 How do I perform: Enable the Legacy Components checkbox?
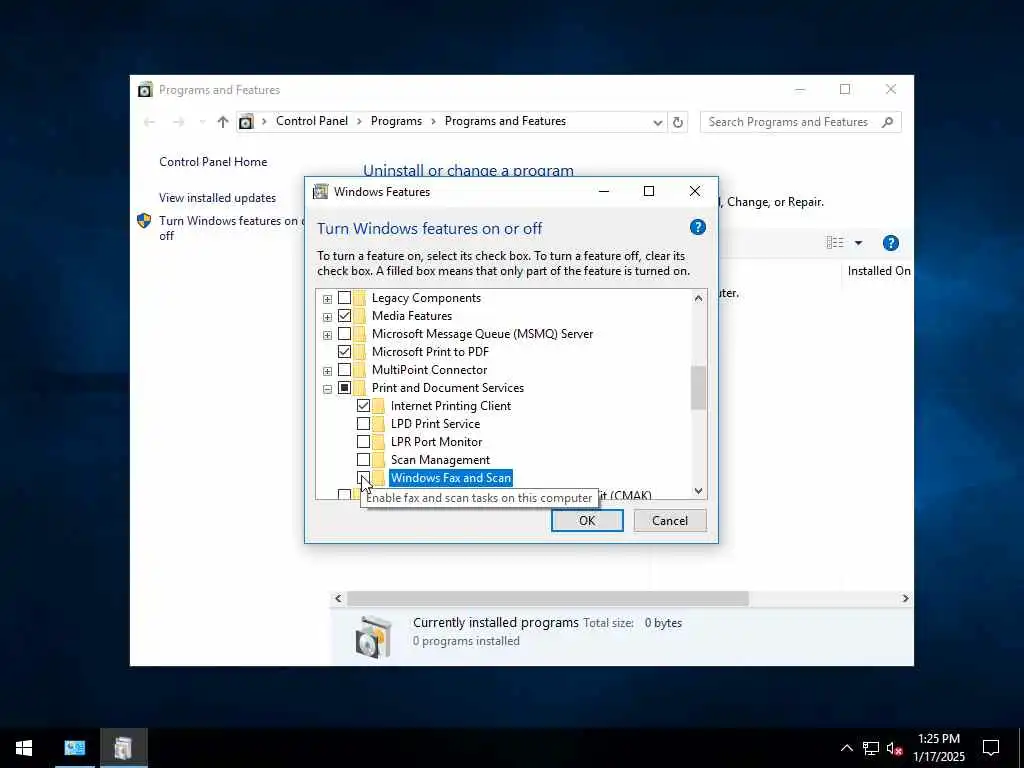344,298
